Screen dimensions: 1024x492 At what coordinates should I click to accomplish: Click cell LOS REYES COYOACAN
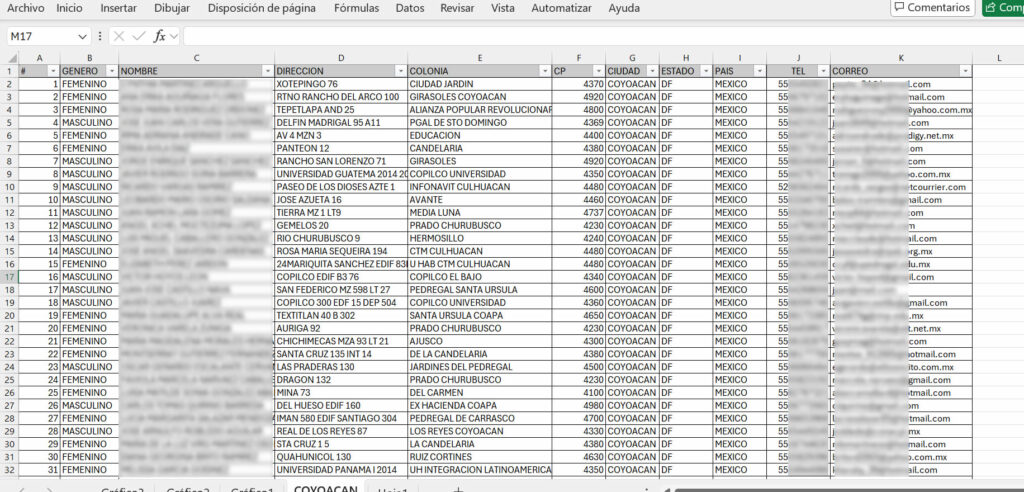click(479, 431)
